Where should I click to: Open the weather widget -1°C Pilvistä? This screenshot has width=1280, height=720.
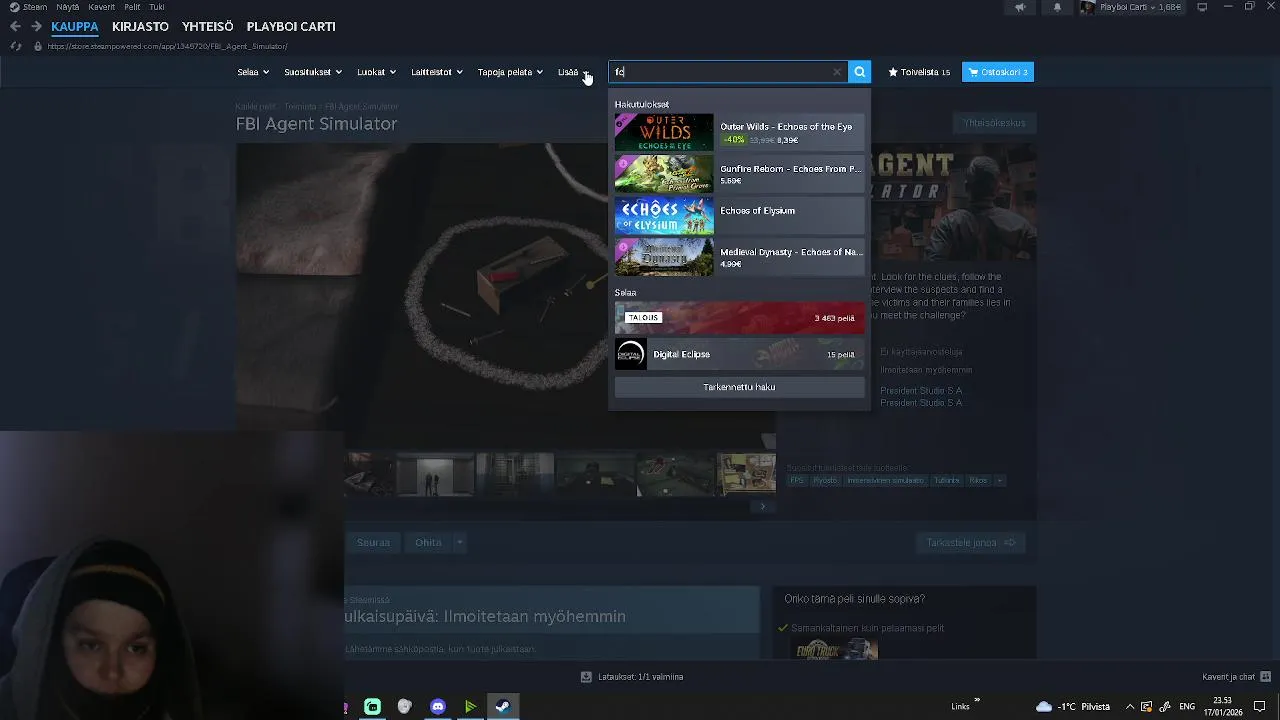pyautogui.click(x=1073, y=707)
